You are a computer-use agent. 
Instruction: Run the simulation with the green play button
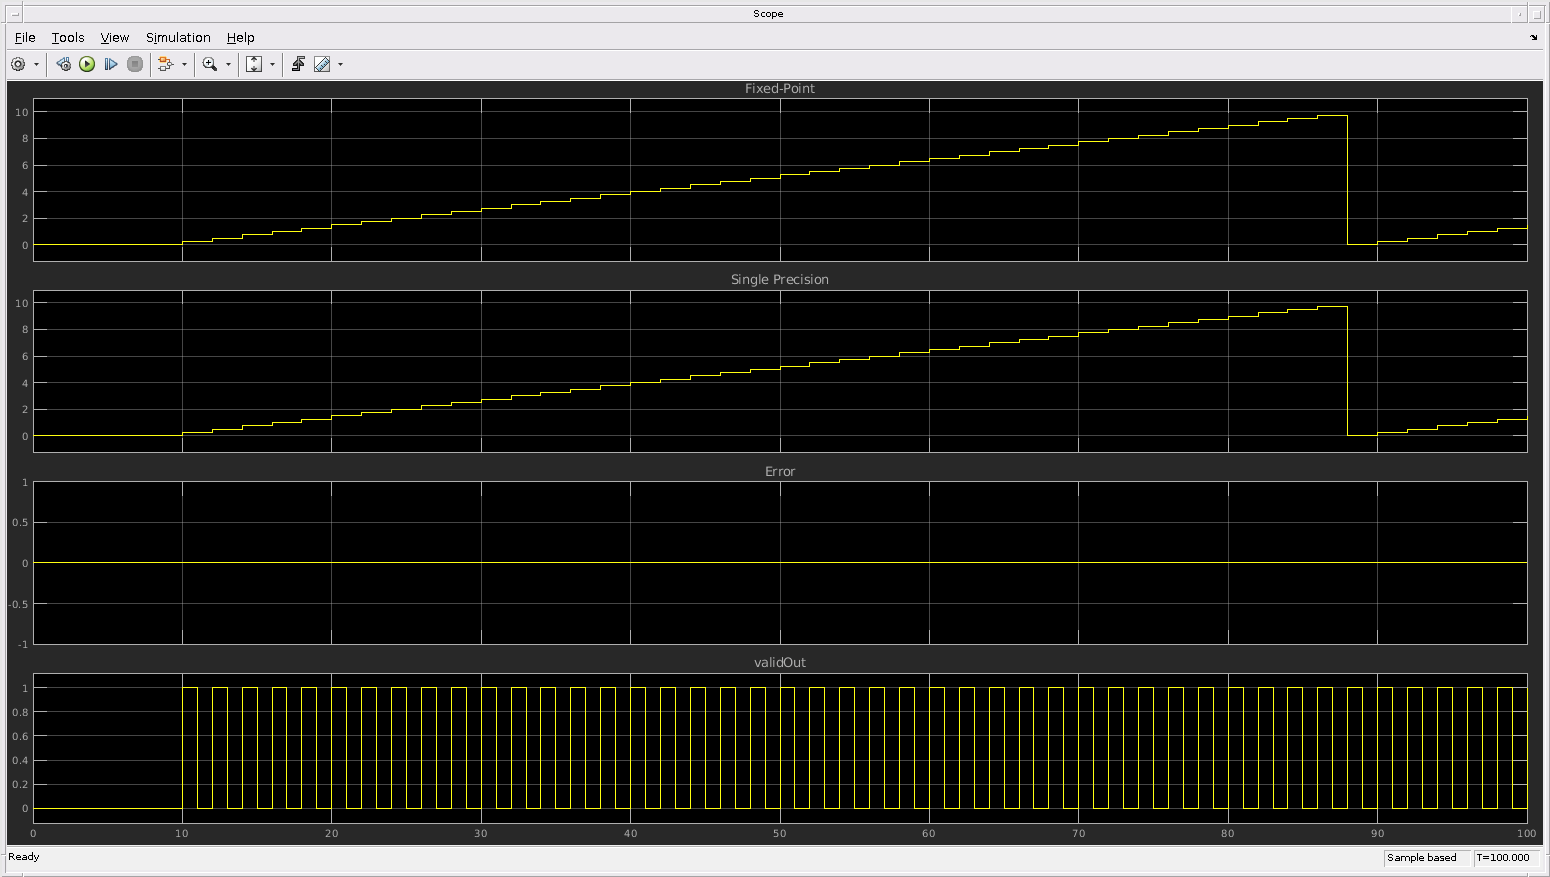[87, 64]
